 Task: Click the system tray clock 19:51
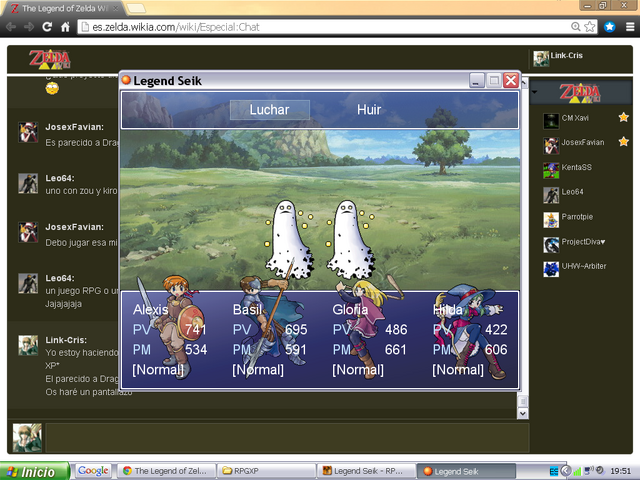pyautogui.click(x=620, y=471)
